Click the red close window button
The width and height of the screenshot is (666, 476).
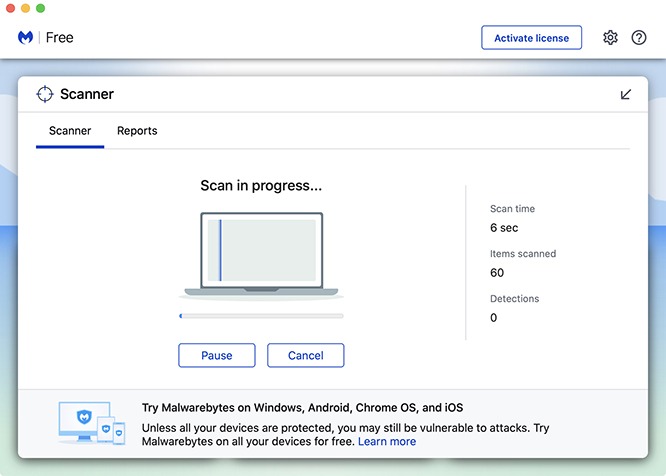tap(11, 8)
